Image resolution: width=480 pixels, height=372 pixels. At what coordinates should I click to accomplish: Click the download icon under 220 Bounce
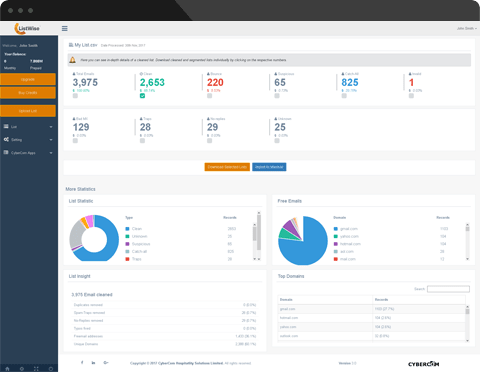point(208,91)
